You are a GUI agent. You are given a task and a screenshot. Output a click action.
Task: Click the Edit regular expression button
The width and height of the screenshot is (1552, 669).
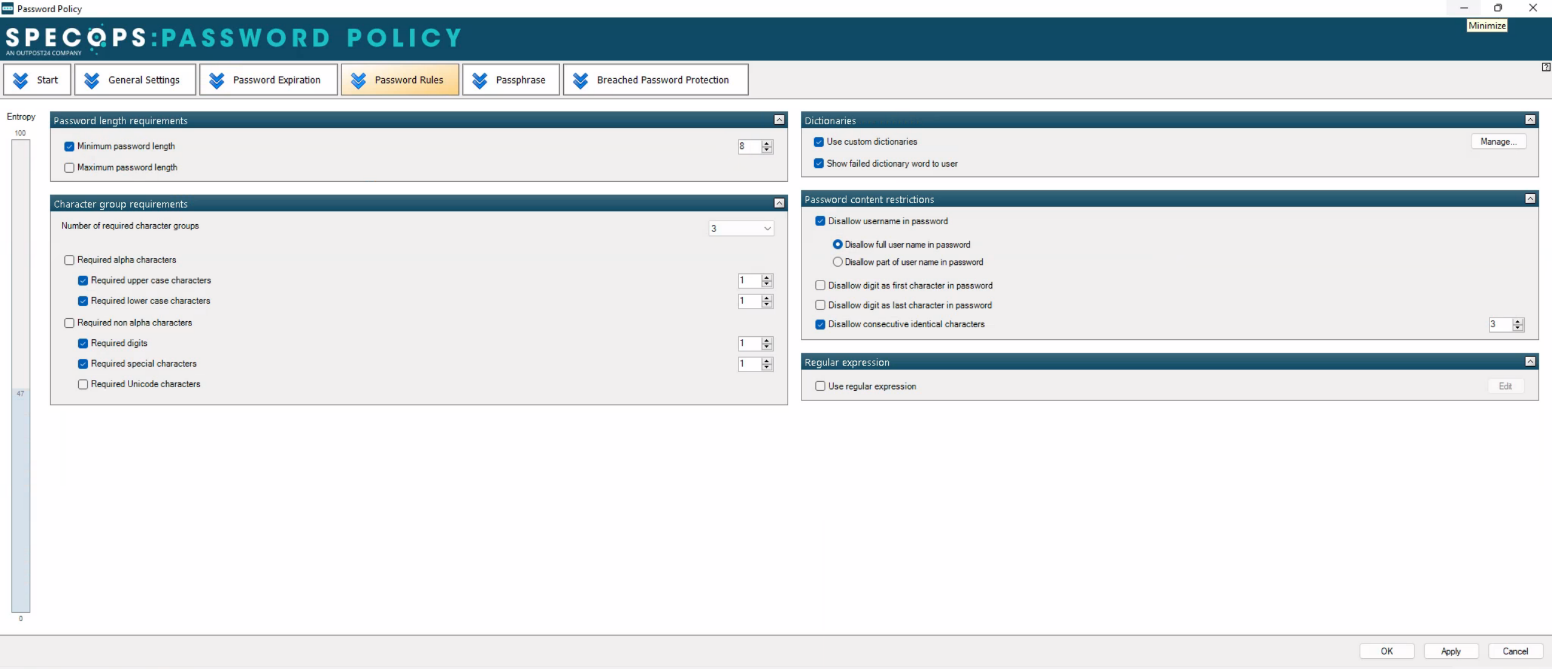1505,386
